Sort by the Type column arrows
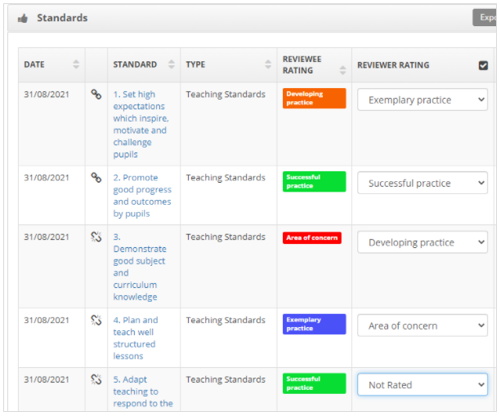Screen dimensions: 500x416 click(268, 64)
